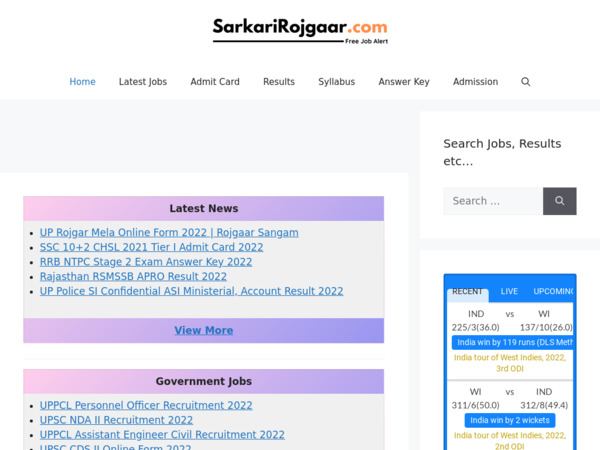Open SSC 10+2 CHSL Admit Card link

[152, 247]
